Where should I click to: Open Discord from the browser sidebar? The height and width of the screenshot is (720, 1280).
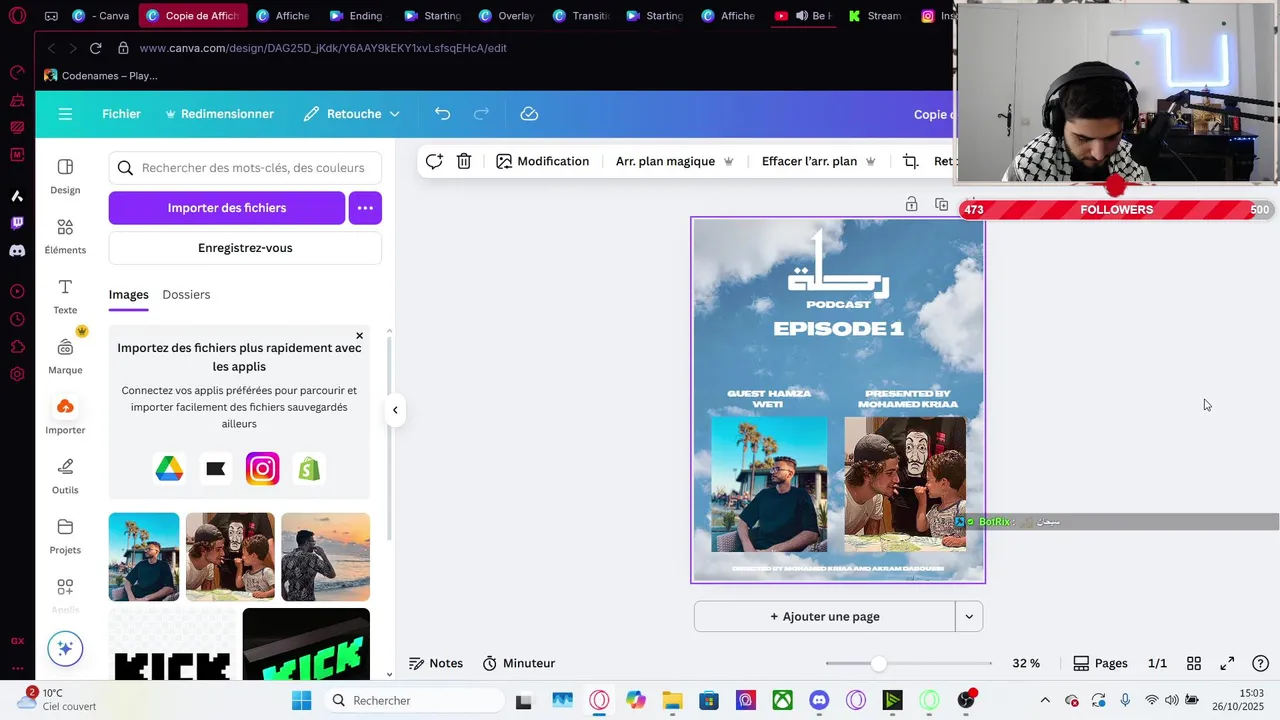pos(17,251)
